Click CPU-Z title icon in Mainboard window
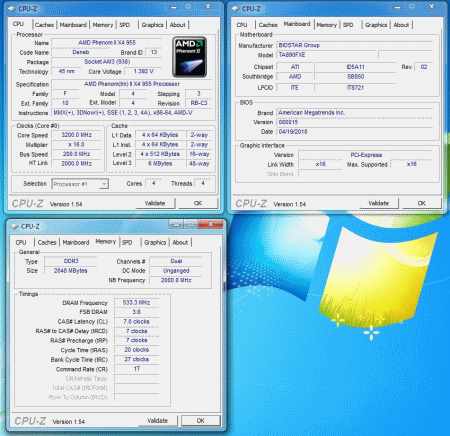Screen dimensions: 450x436 point(236,9)
